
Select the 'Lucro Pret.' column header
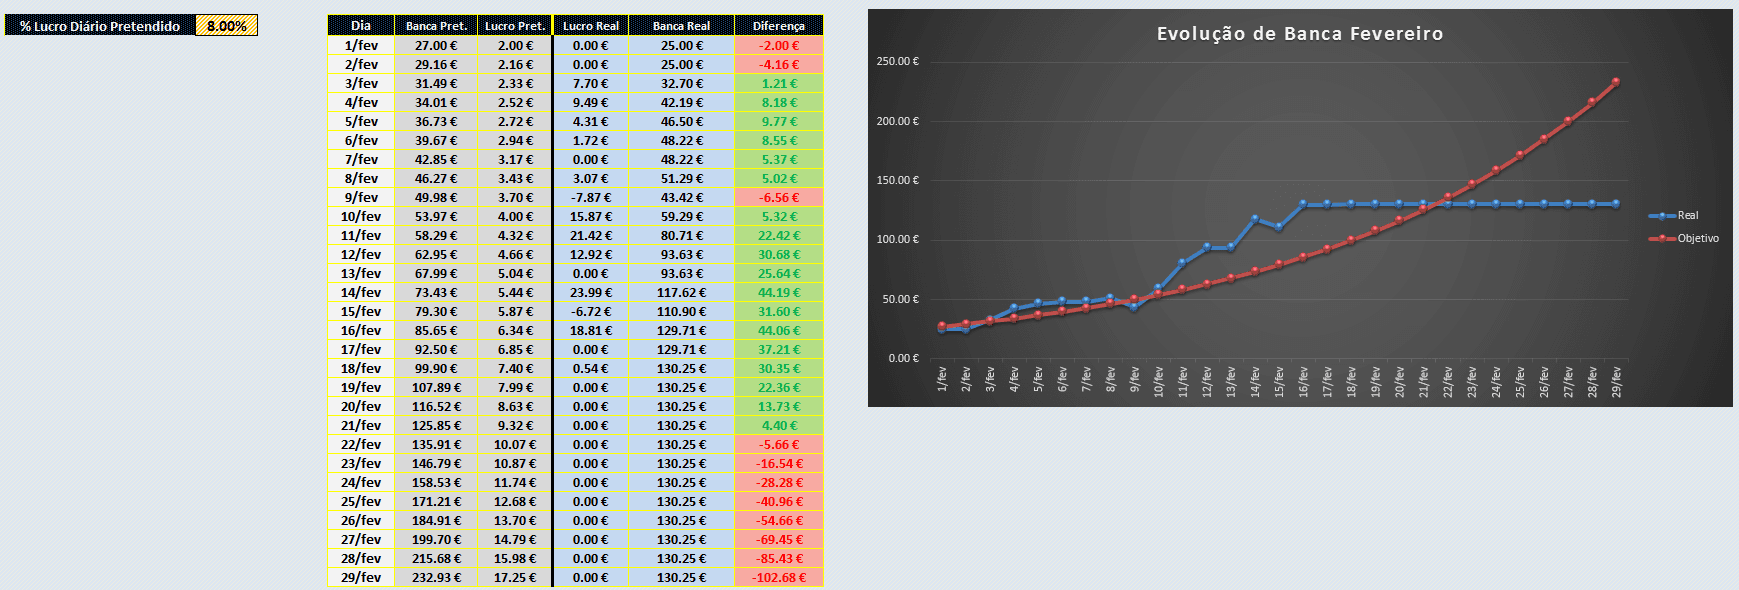point(515,25)
